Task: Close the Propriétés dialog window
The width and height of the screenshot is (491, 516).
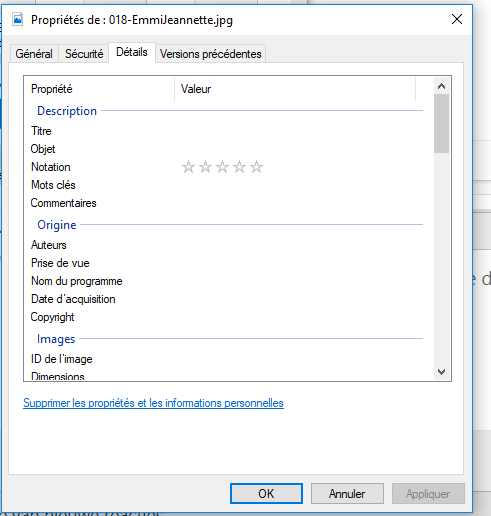Action: [457, 19]
